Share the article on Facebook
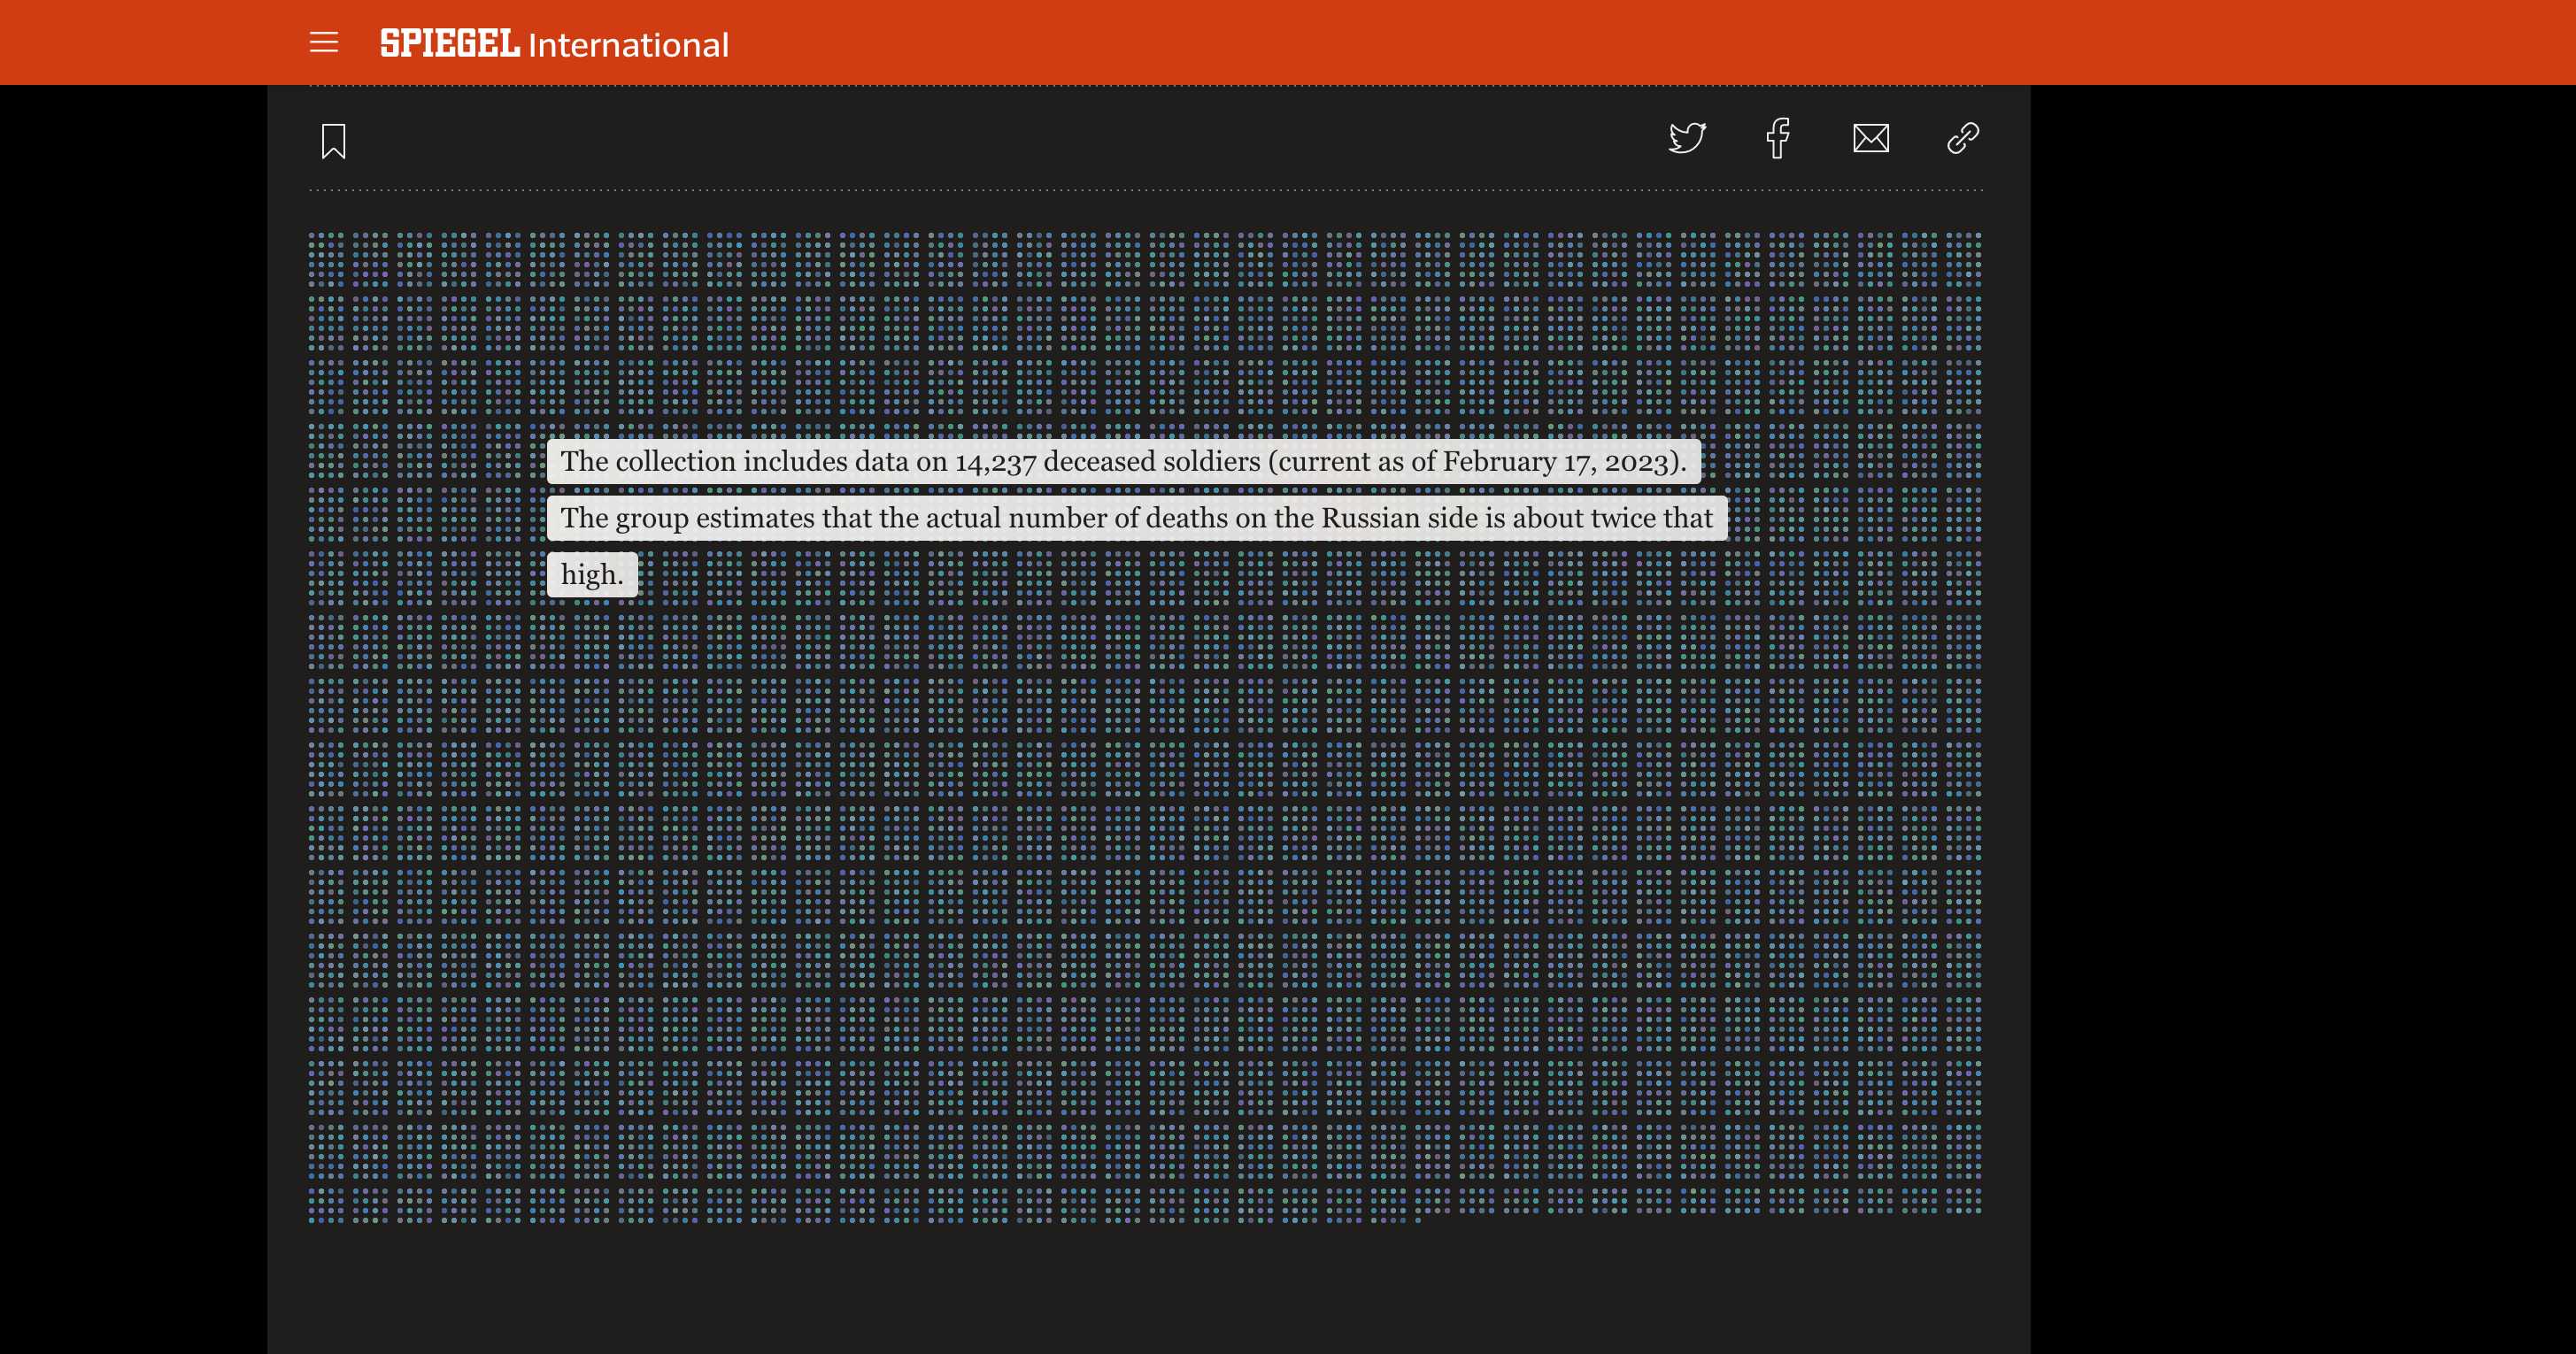 click(1778, 138)
